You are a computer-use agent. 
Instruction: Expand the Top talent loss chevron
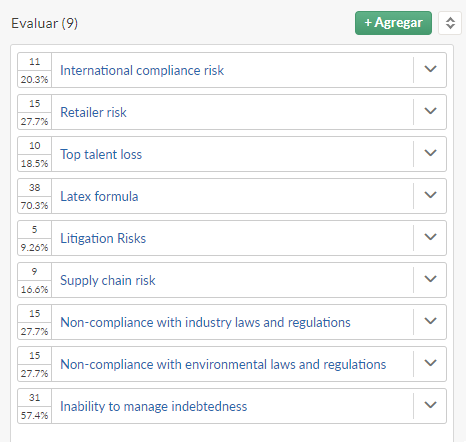[430, 154]
